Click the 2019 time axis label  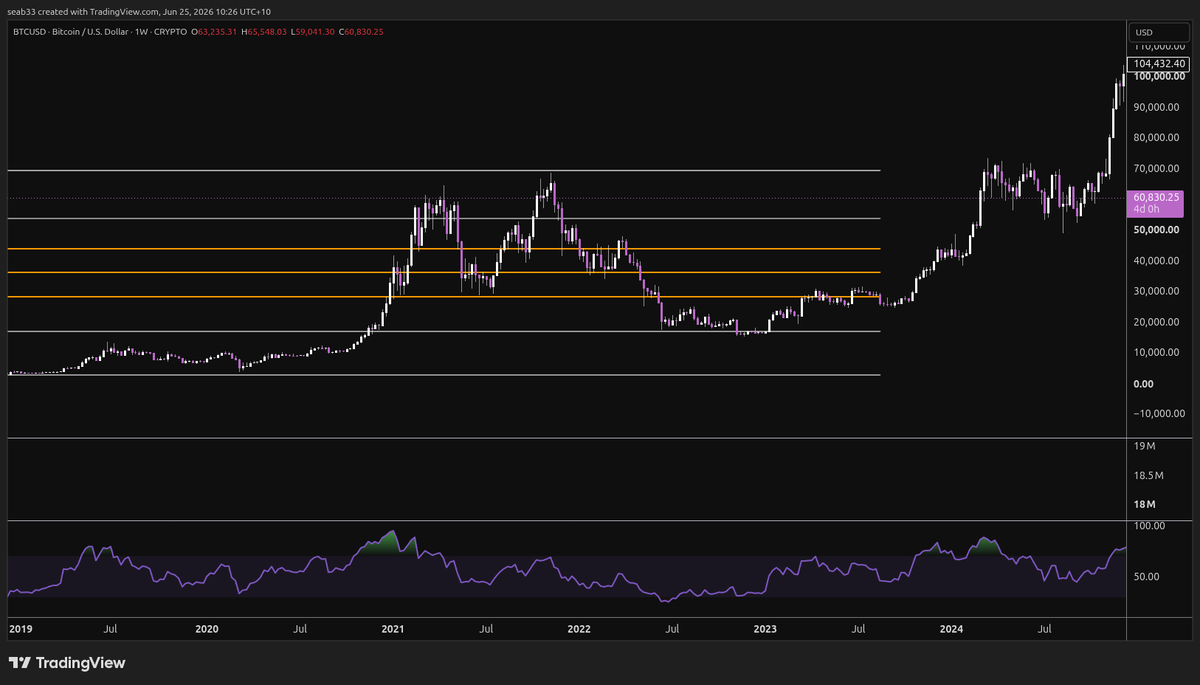tap(21, 630)
